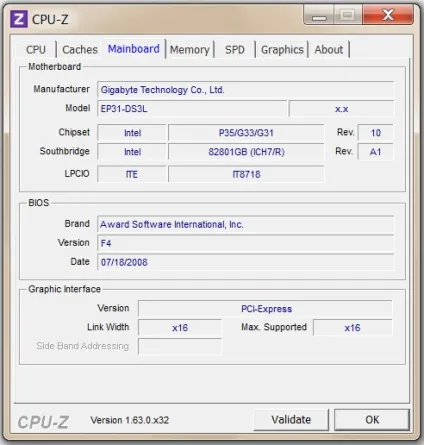This screenshot has height=445, width=424.
Task: Click the chipset Rev. value 10
Action: (x=375, y=133)
